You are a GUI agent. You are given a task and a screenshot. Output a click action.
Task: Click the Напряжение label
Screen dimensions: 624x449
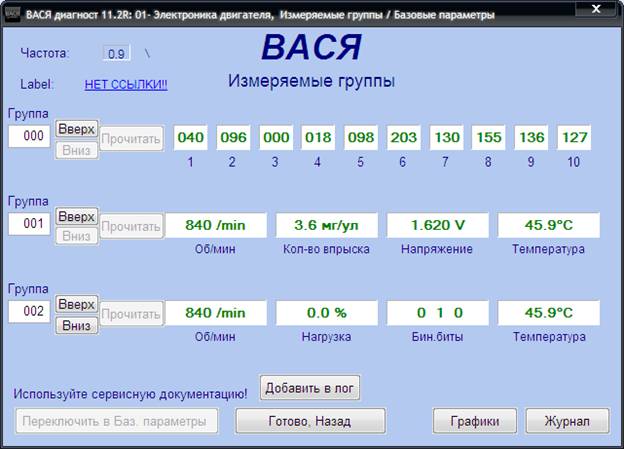[x=437, y=249]
